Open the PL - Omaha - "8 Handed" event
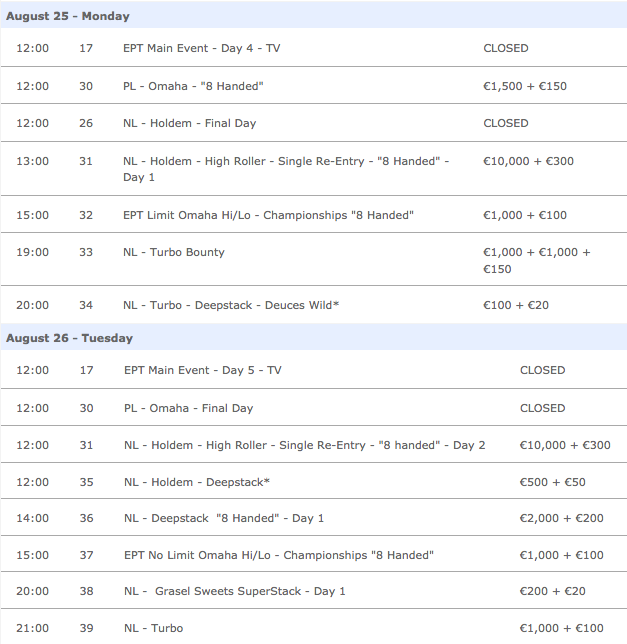 coord(193,86)
